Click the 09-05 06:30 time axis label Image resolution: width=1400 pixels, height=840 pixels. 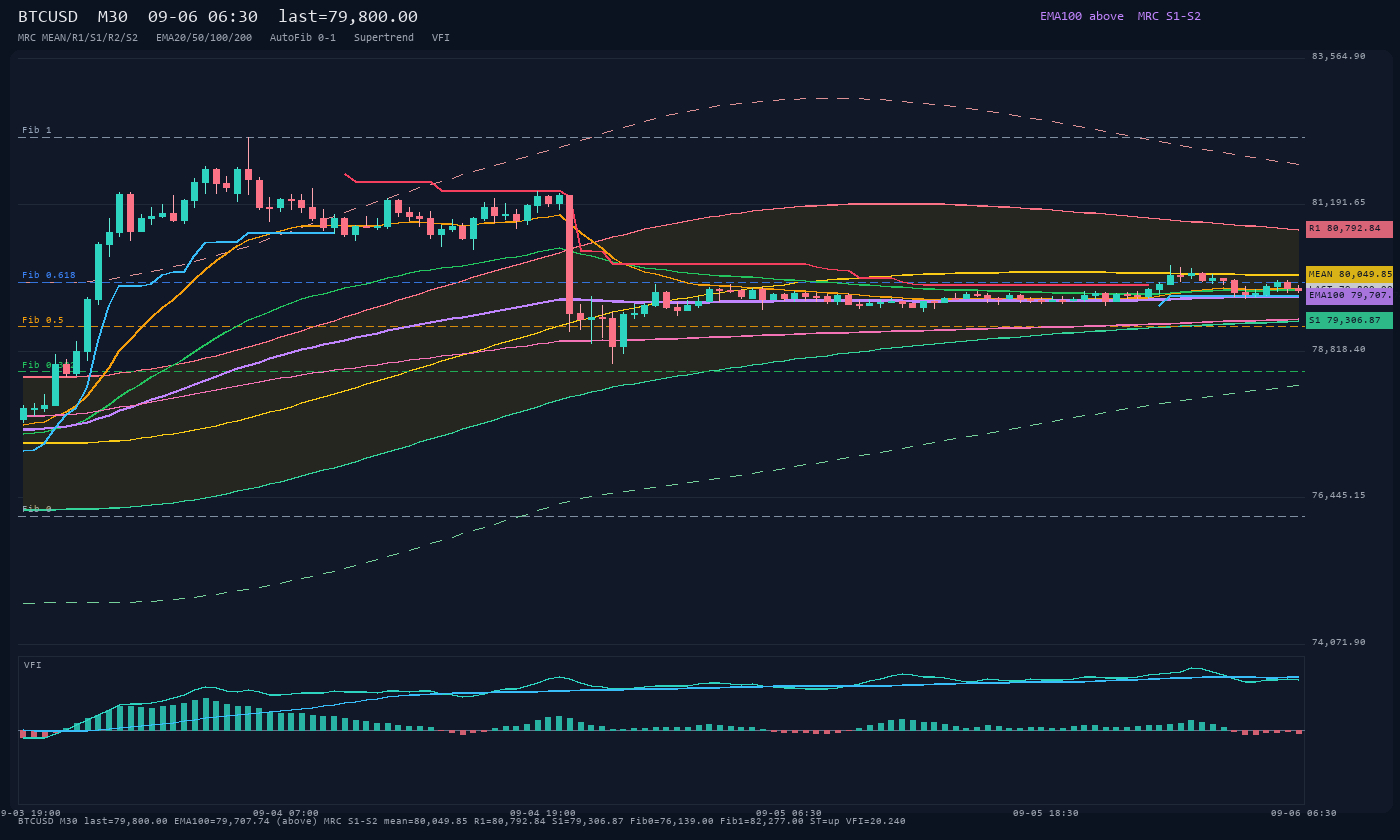coord(789,813)
